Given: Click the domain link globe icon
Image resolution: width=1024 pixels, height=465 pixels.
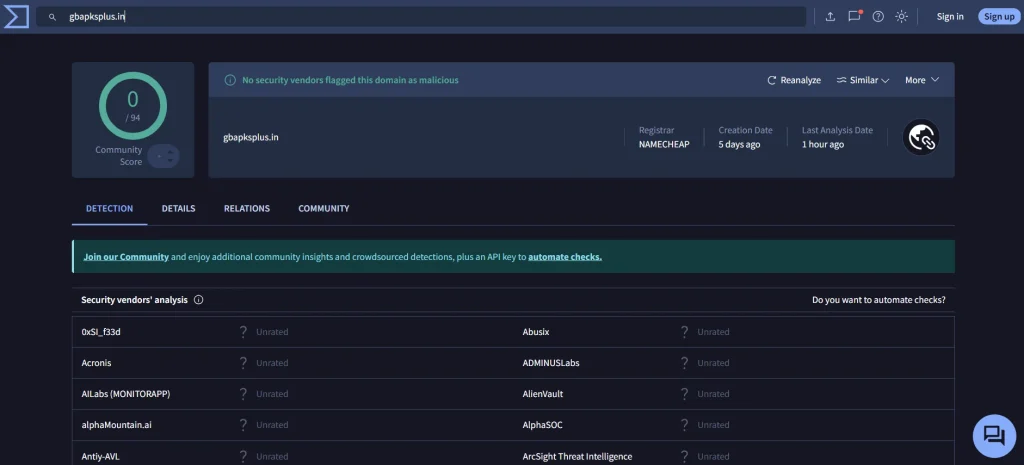Looking at the screenshot, I should click(x=921, y=137).
